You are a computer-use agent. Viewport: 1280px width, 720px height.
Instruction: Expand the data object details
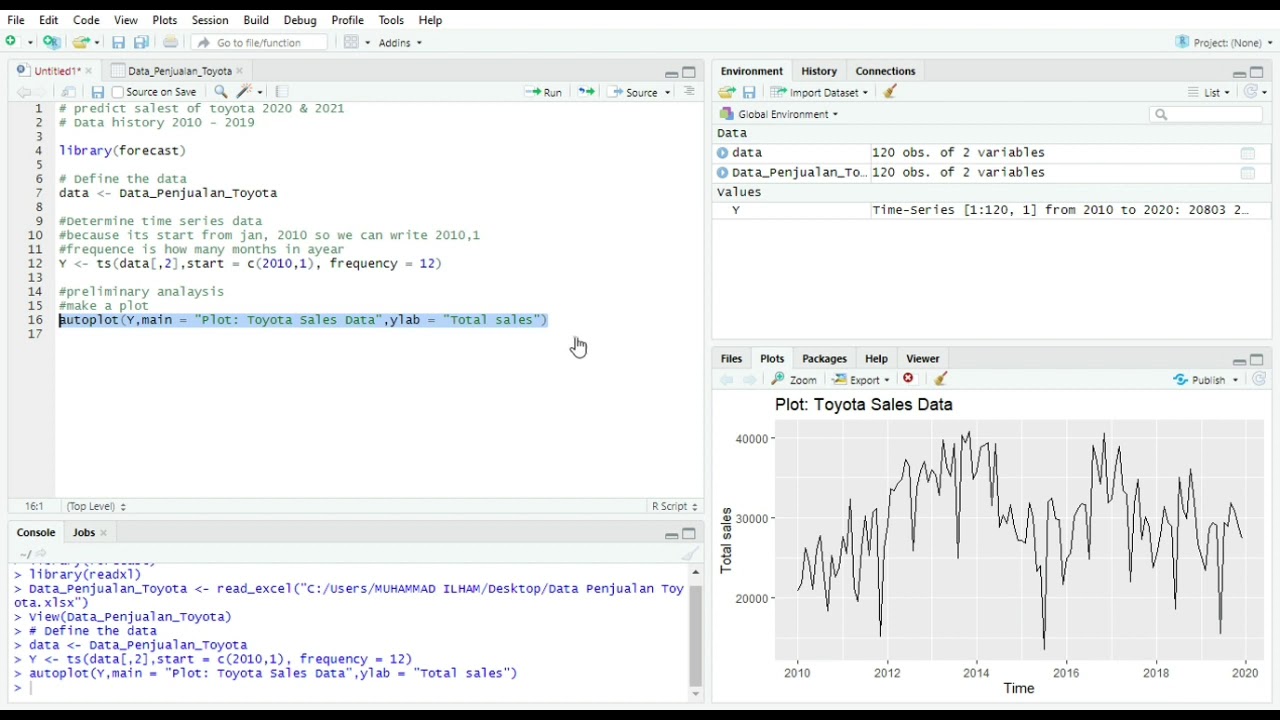(x=722, y=153)
